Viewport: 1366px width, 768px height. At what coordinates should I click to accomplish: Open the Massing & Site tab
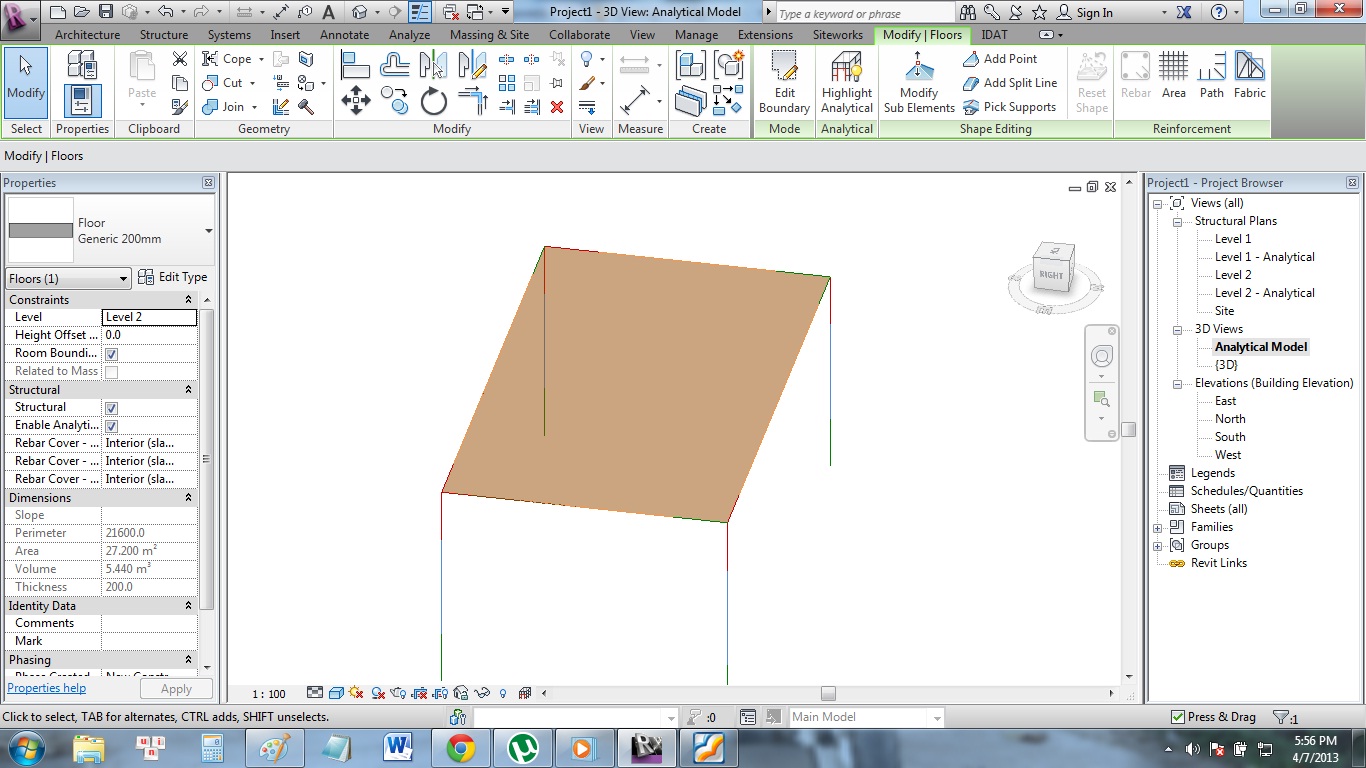point(490,35)
